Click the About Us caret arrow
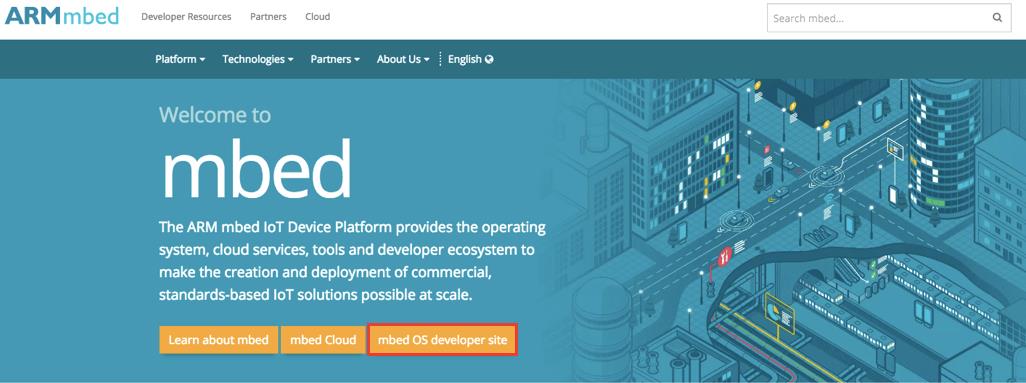This screenshot has height=383, width=1026. (427, 60)
